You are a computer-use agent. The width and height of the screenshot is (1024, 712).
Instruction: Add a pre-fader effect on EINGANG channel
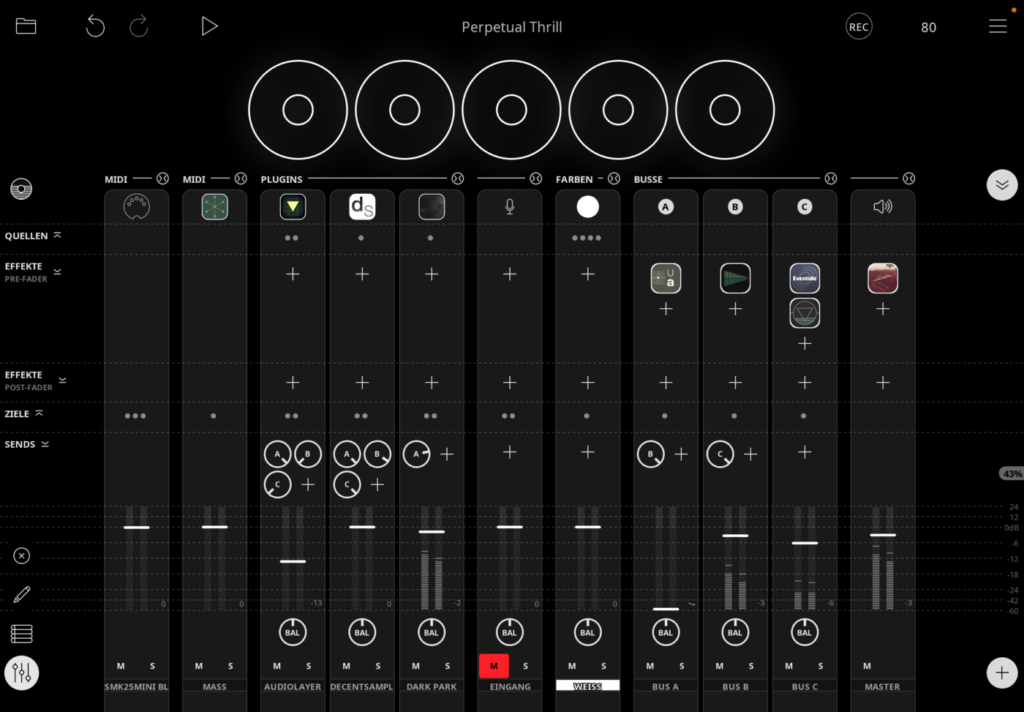pos(509,274)
